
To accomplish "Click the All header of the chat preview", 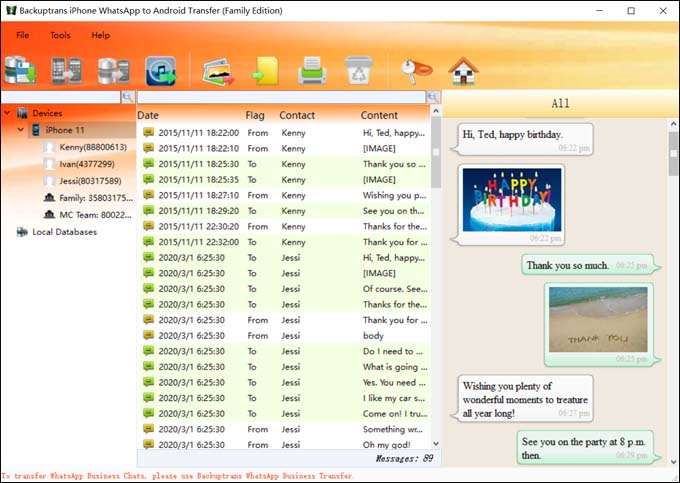I will [x=560, y=103].
